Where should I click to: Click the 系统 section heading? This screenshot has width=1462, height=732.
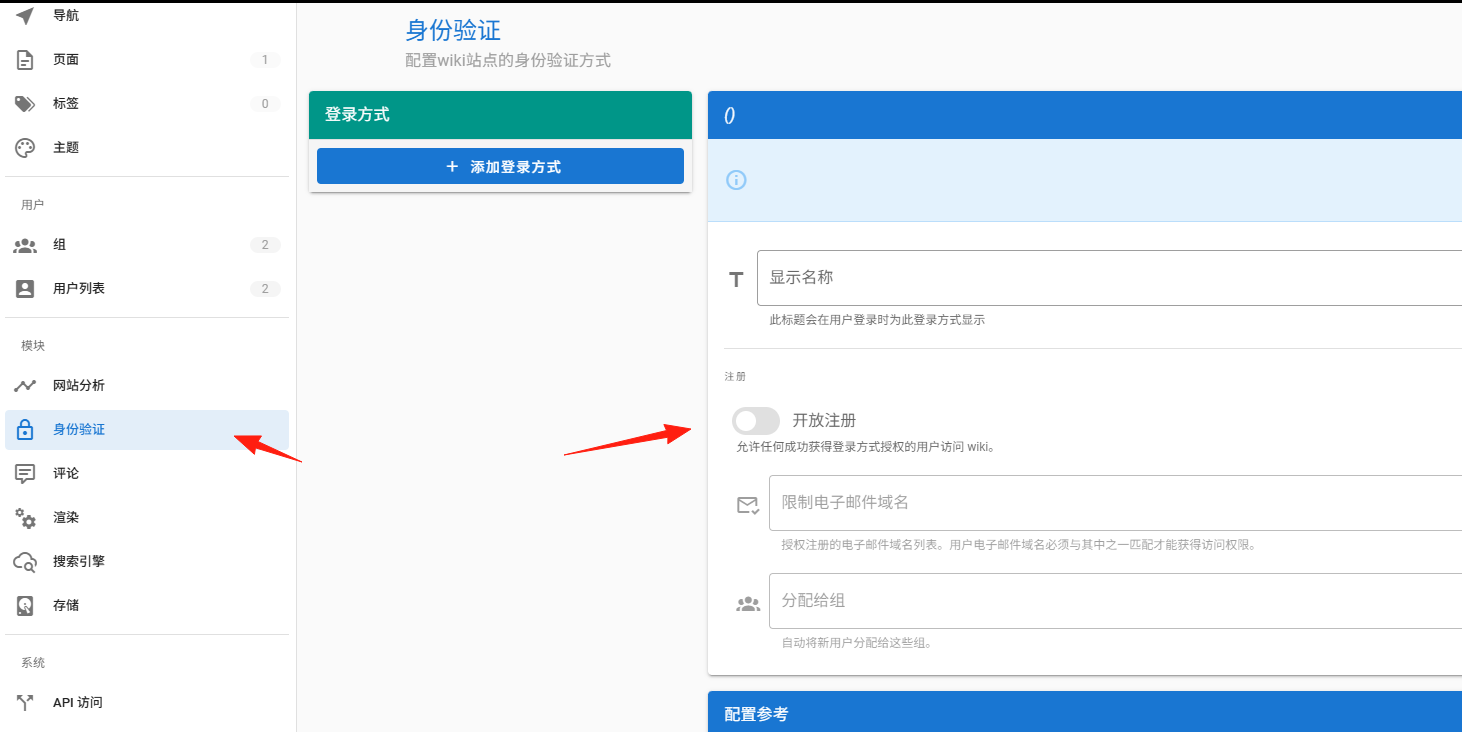pyautogui.click(x=33, y=663)
